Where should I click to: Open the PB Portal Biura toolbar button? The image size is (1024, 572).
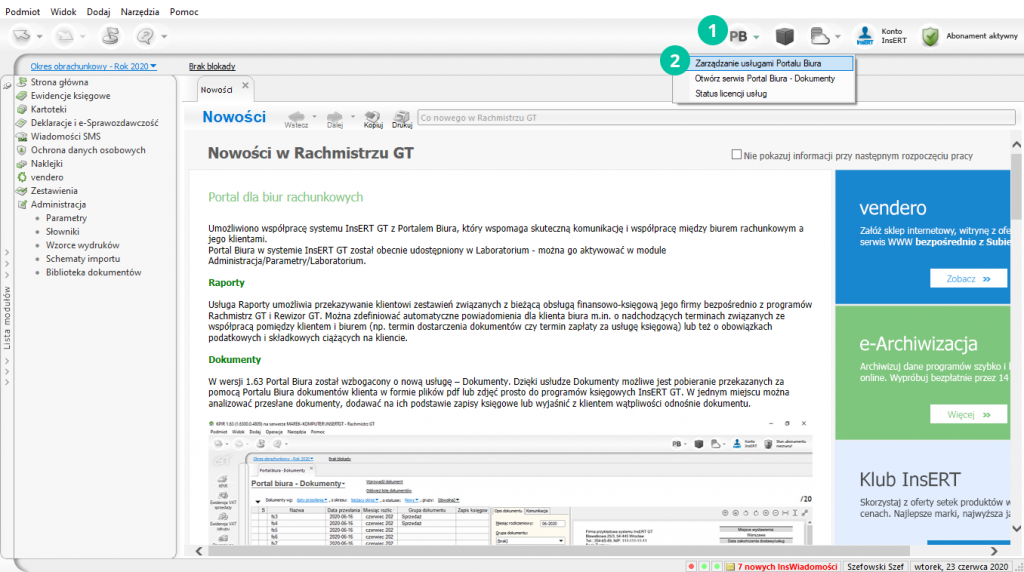tap(738, 37)
